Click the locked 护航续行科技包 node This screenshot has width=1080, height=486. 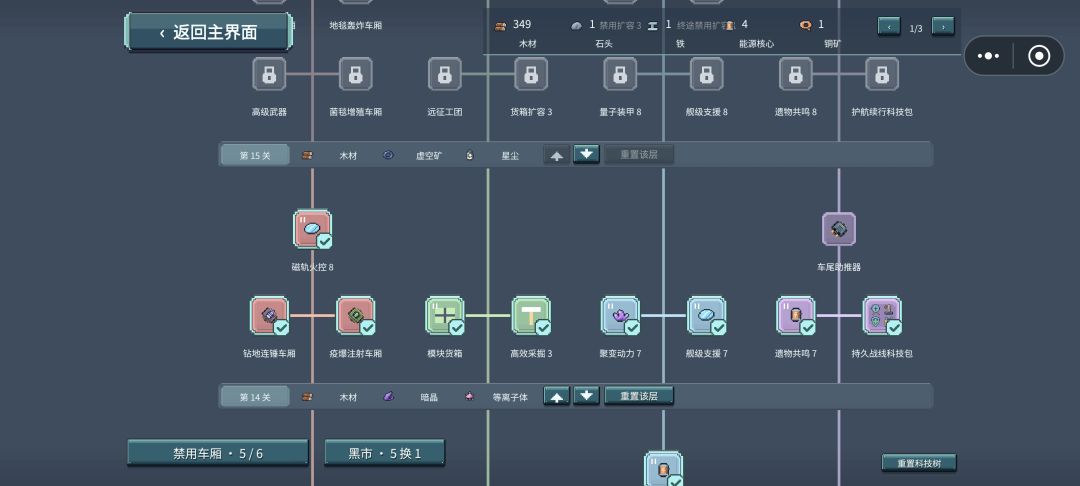[882, 74]
